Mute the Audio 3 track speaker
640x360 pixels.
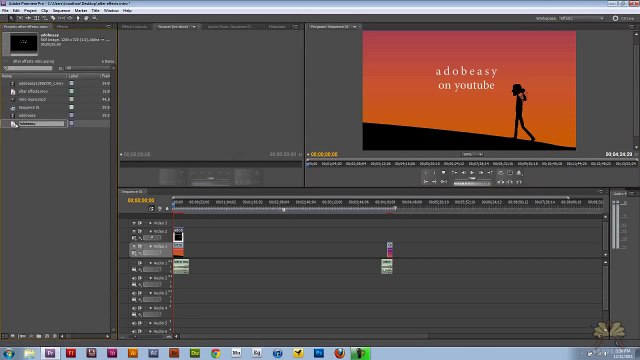[134, 293]
